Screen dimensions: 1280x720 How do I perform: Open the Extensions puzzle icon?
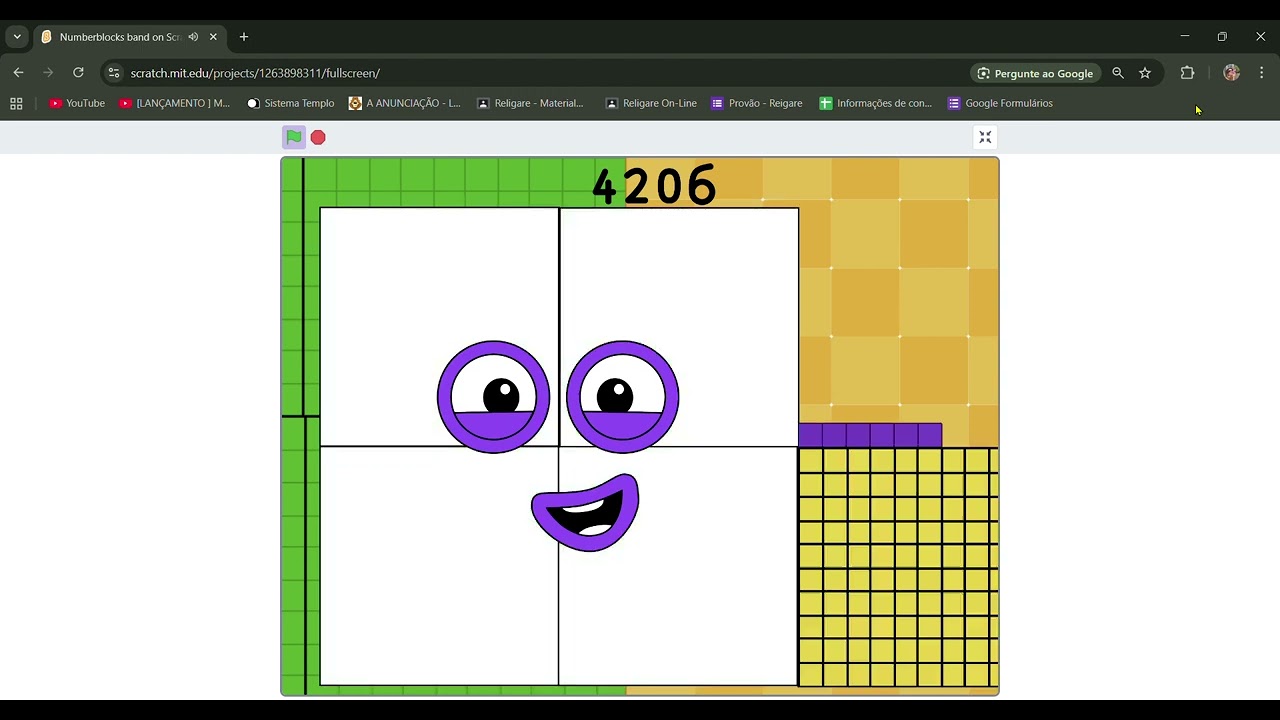tap(1187, 73)
